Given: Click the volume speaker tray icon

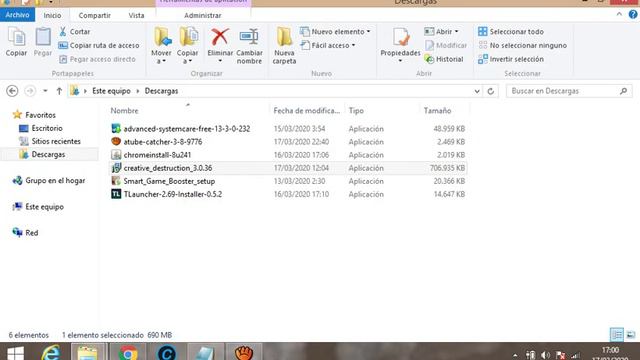Looking at the screenshot, I should 545,355.
